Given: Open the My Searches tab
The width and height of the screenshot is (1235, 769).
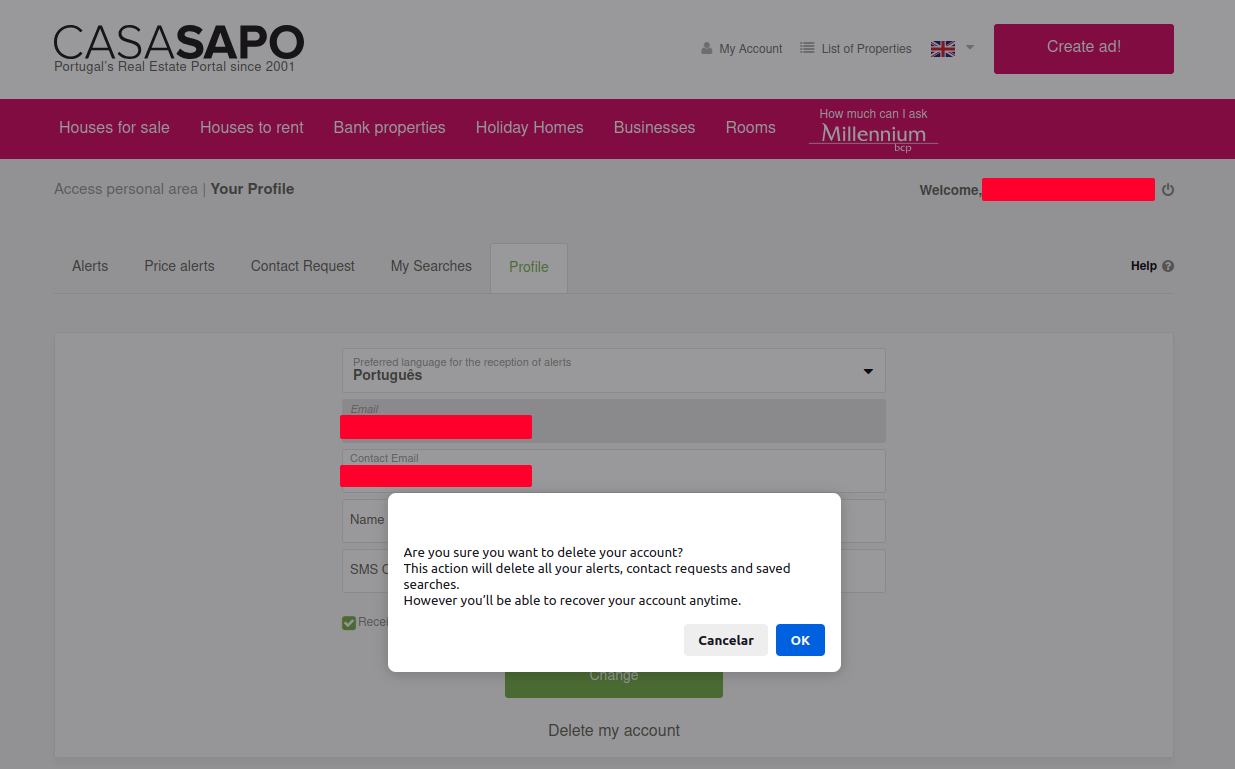Looking at the screenshot, I should pos(431,266).
